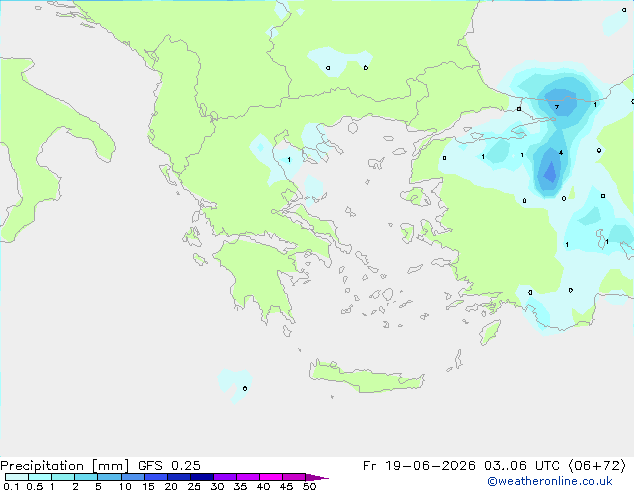Click the 'GFS 0.25' model label
This screenshot has width=634, height=490.
point(169,466)
